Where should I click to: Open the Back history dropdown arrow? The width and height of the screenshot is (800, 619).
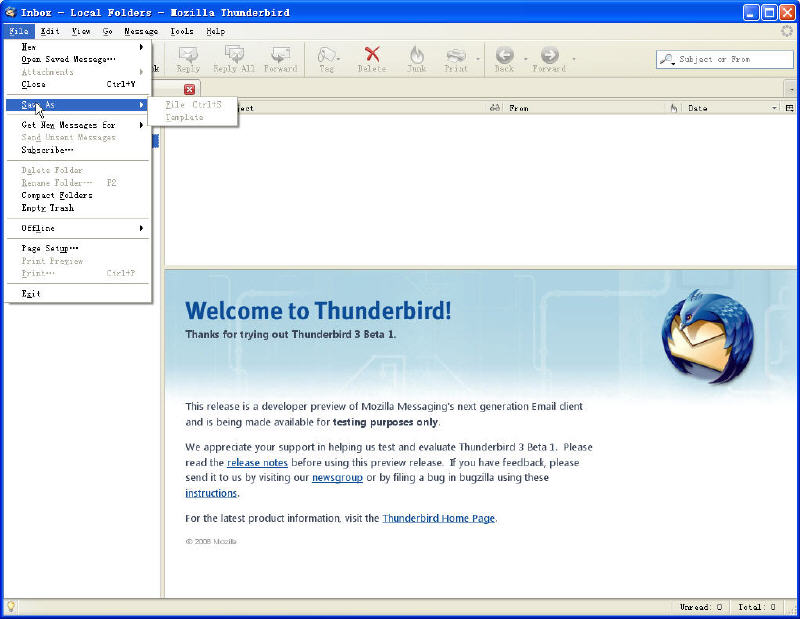pyautogui.click(x=526, y=59)
